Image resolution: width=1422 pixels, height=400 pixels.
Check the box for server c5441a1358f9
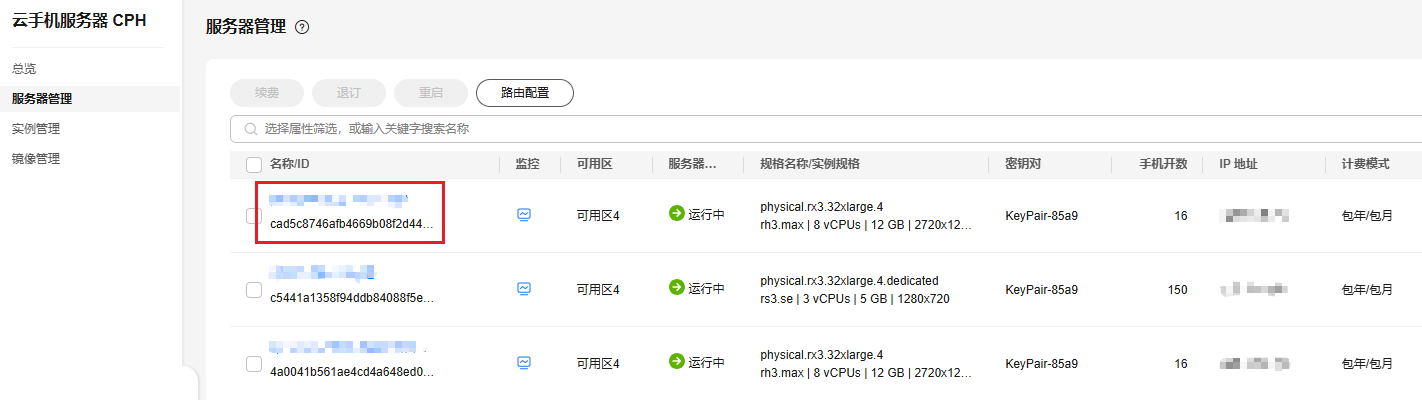tap(254, 290)
